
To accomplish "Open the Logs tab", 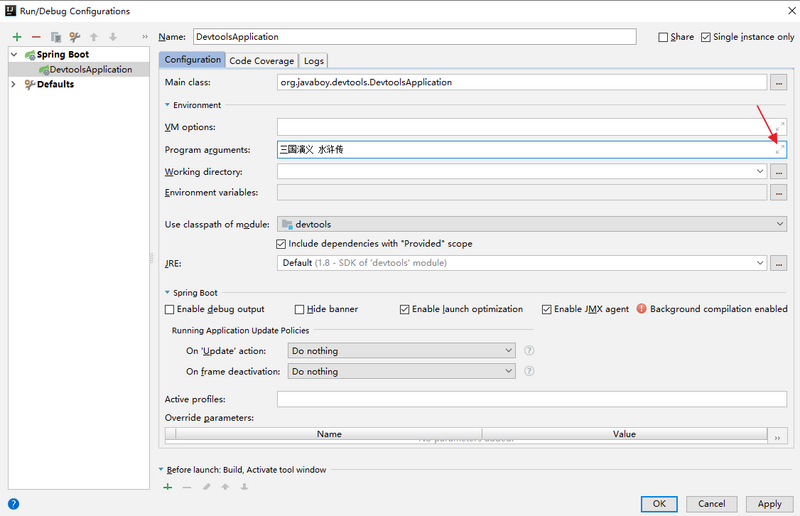I will tap(314, 61).
